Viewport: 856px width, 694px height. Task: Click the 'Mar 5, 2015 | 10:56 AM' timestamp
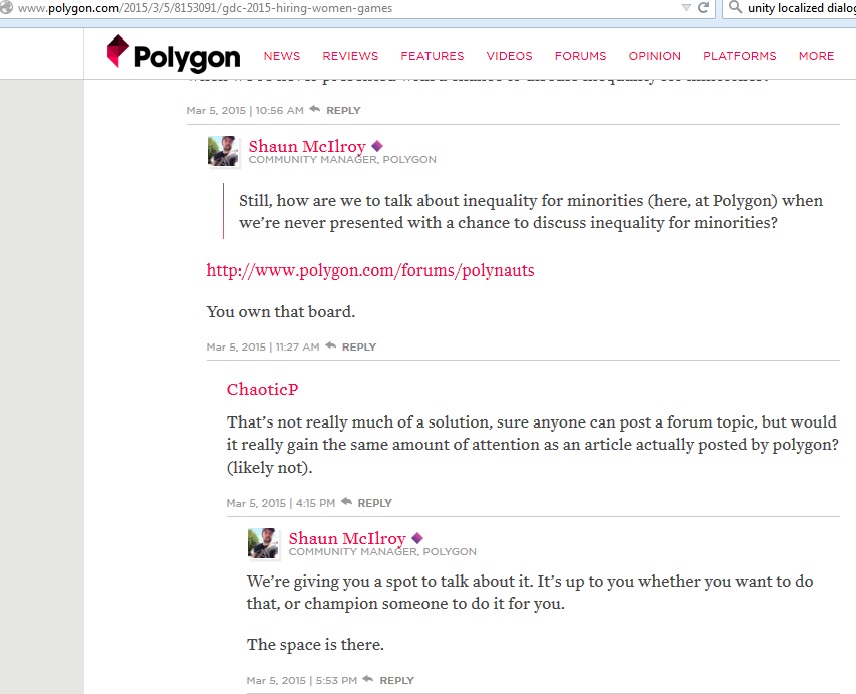[x=245, y=110]
